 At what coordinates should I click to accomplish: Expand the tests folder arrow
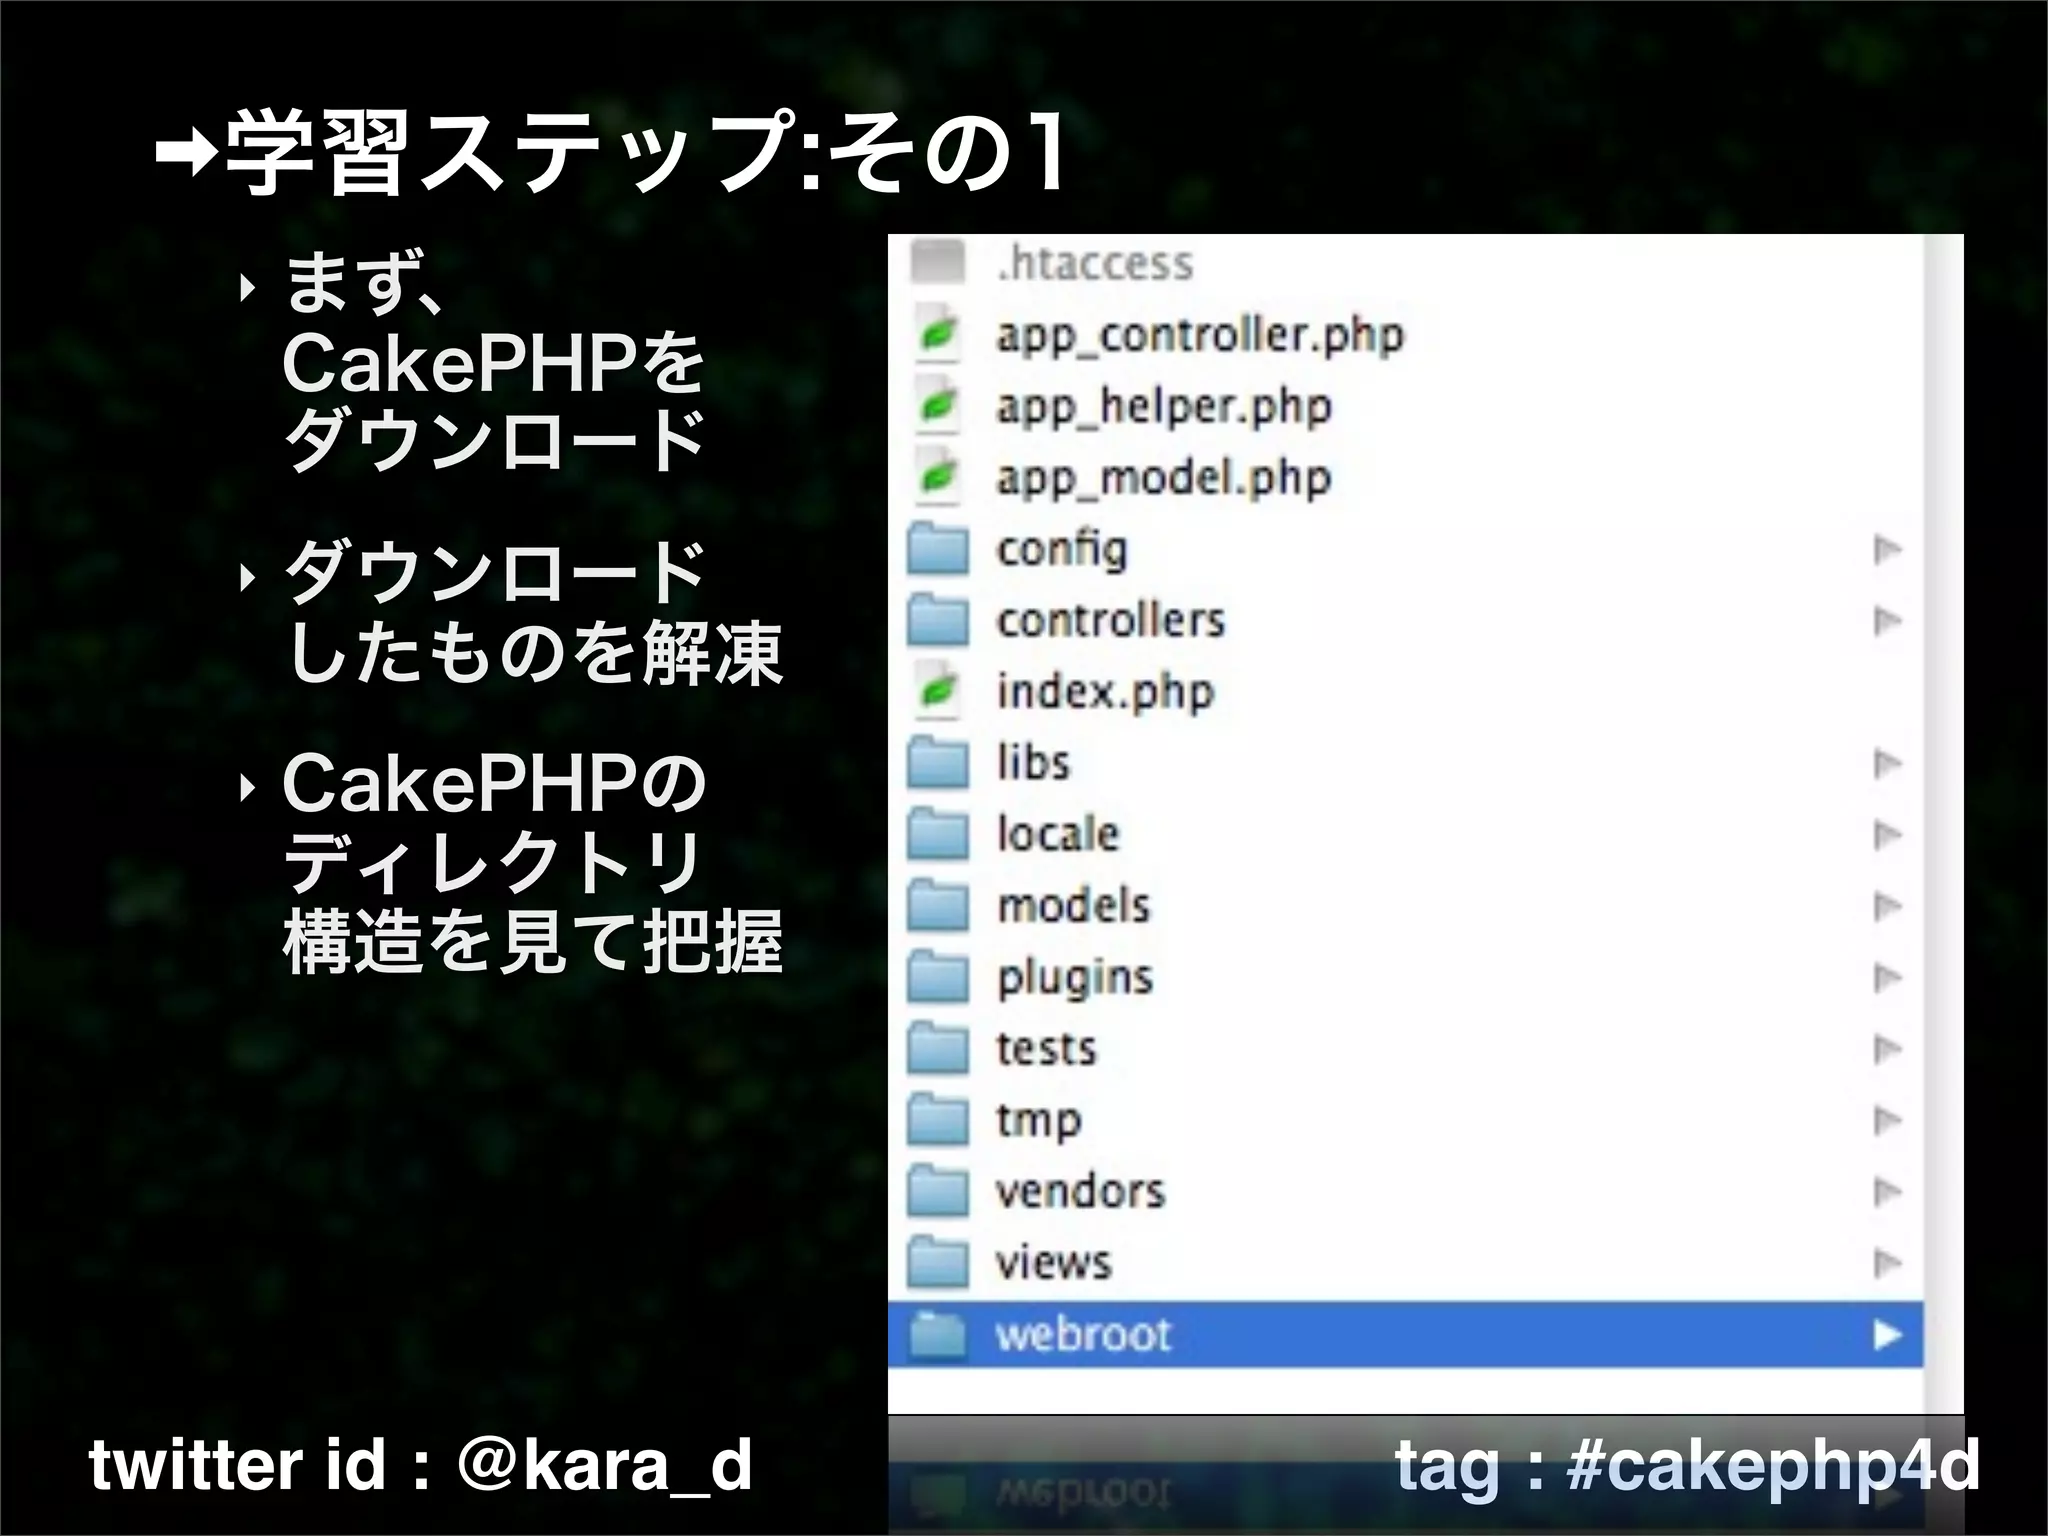[x=1887, y=1048]
